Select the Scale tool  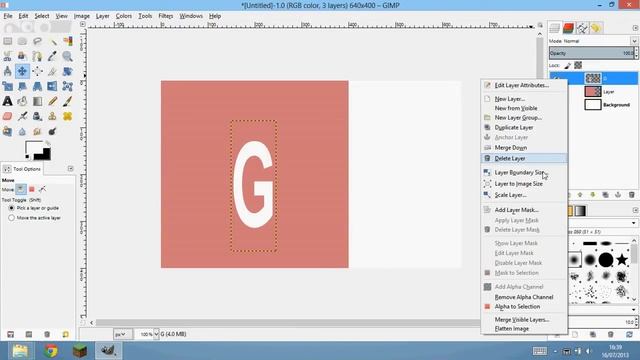pos(7,86)
